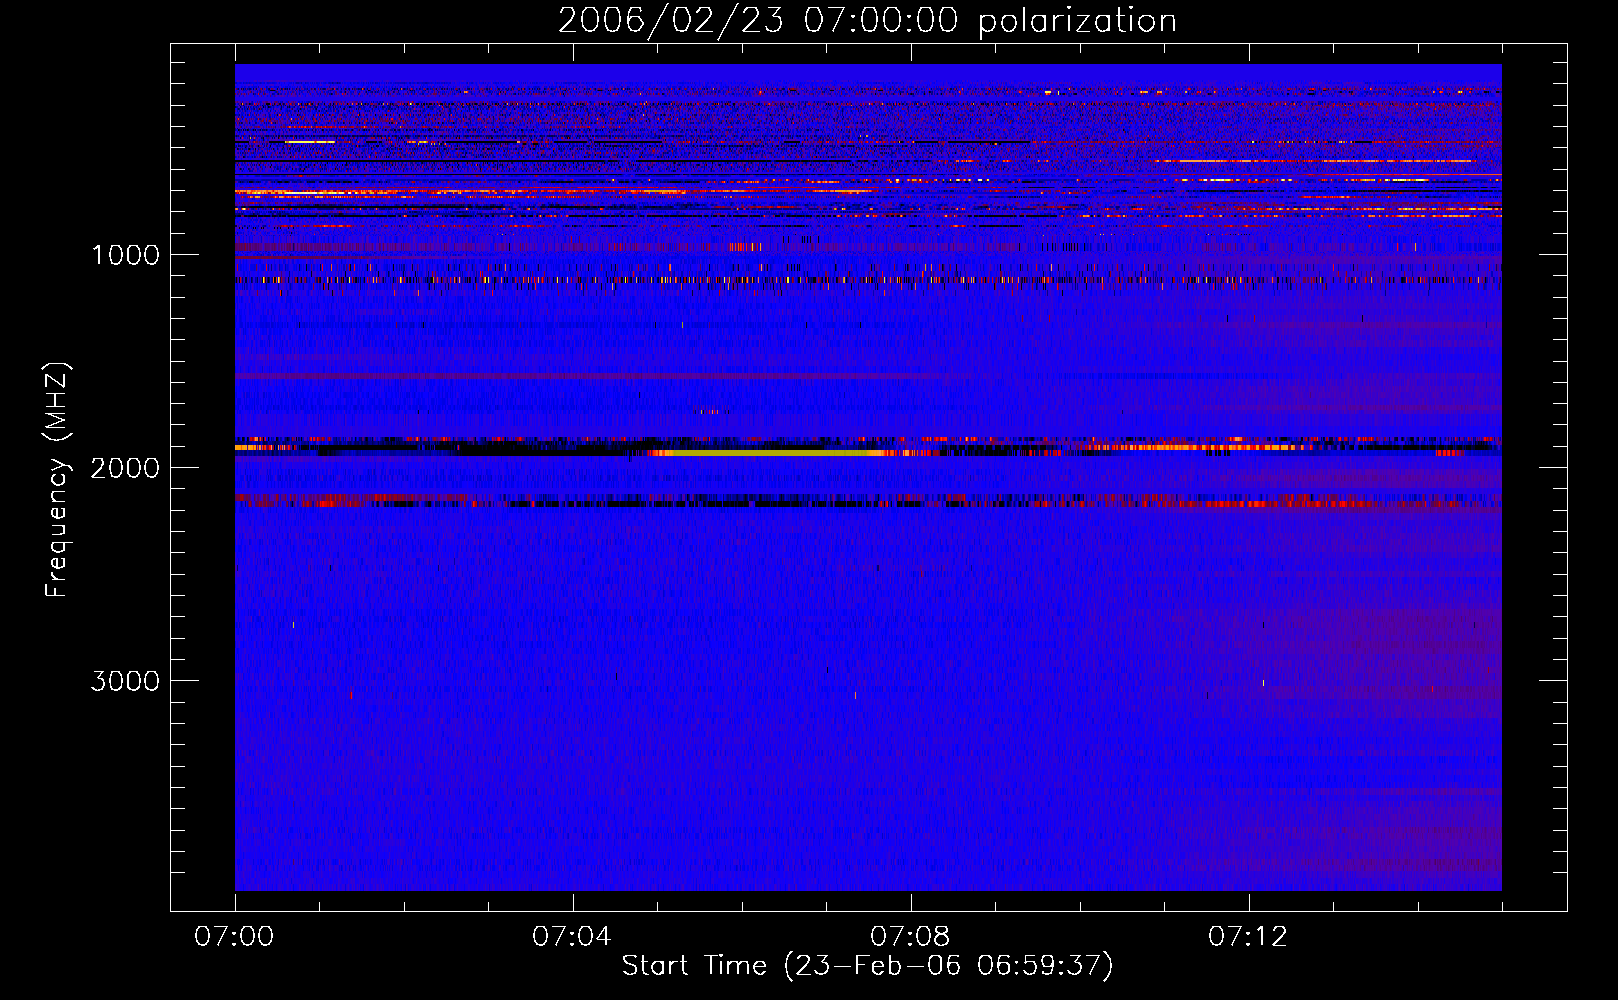This screenshot has width=1618, height=1000.
Task: Click the bright yellow band near 2000 MHz
Action: tap(770, 453)
